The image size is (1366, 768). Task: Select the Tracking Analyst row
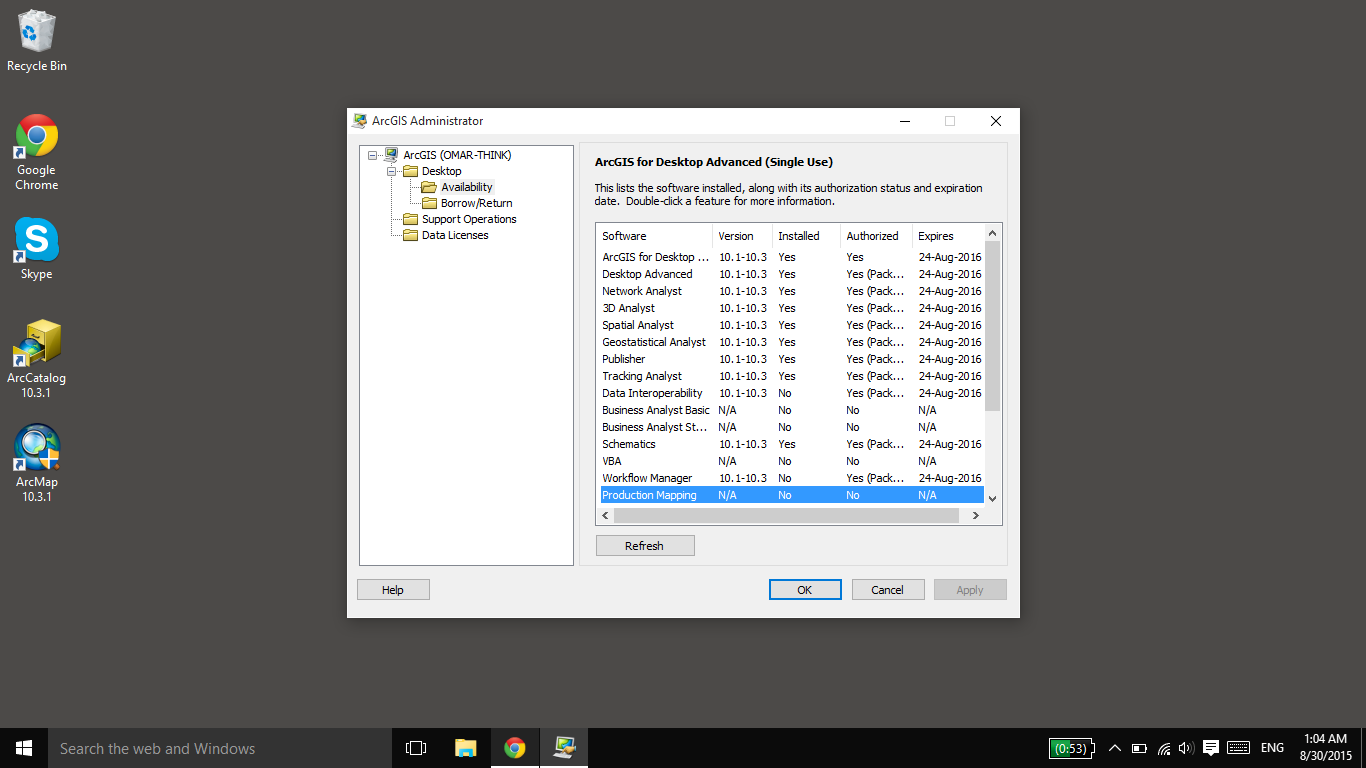pos(791,376)
